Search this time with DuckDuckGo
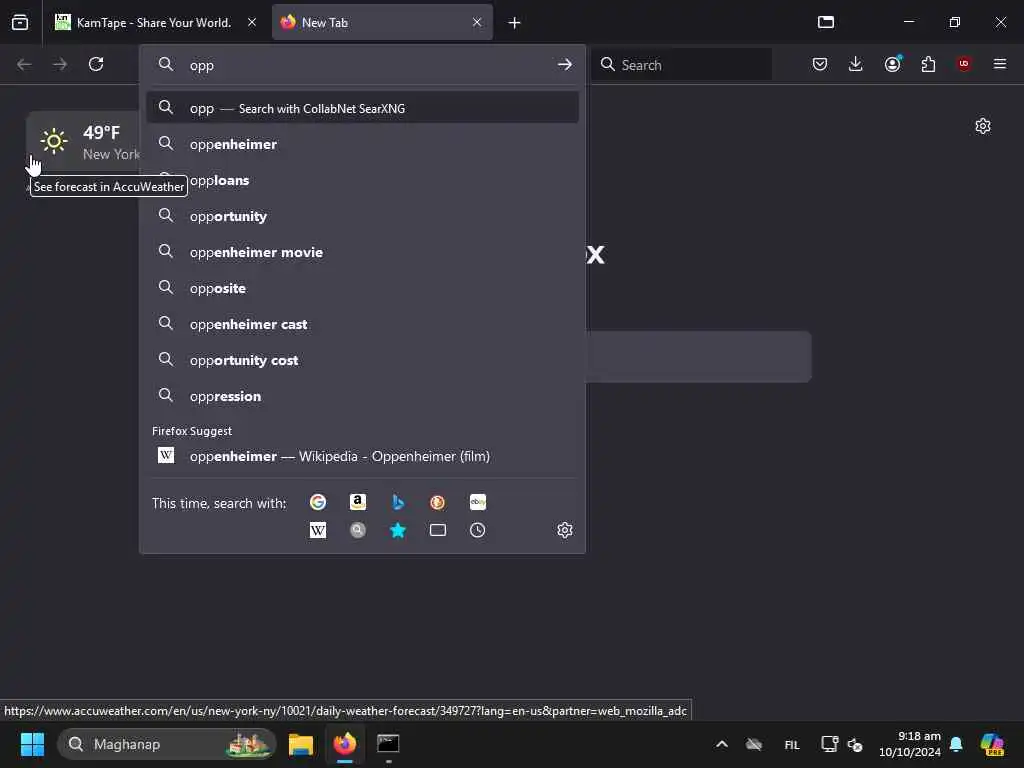 tap(438, 502)
